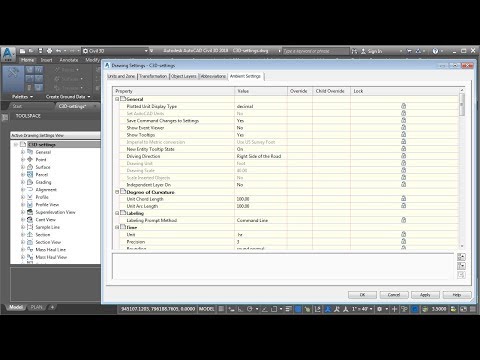The image size is (480, 360).
Task: Click the Mass Haul Line icon
Action: click(x=30, y=250)
